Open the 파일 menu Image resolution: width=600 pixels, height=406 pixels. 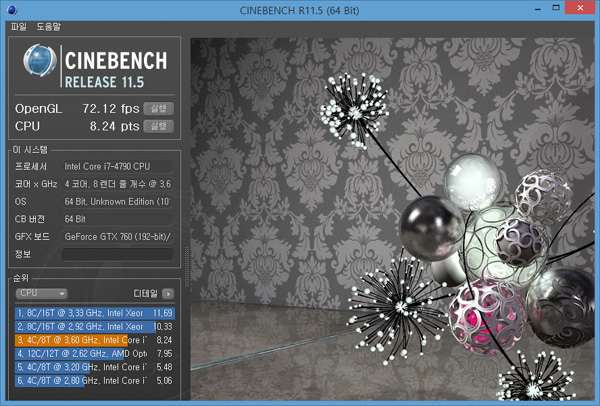coord(18,27)
